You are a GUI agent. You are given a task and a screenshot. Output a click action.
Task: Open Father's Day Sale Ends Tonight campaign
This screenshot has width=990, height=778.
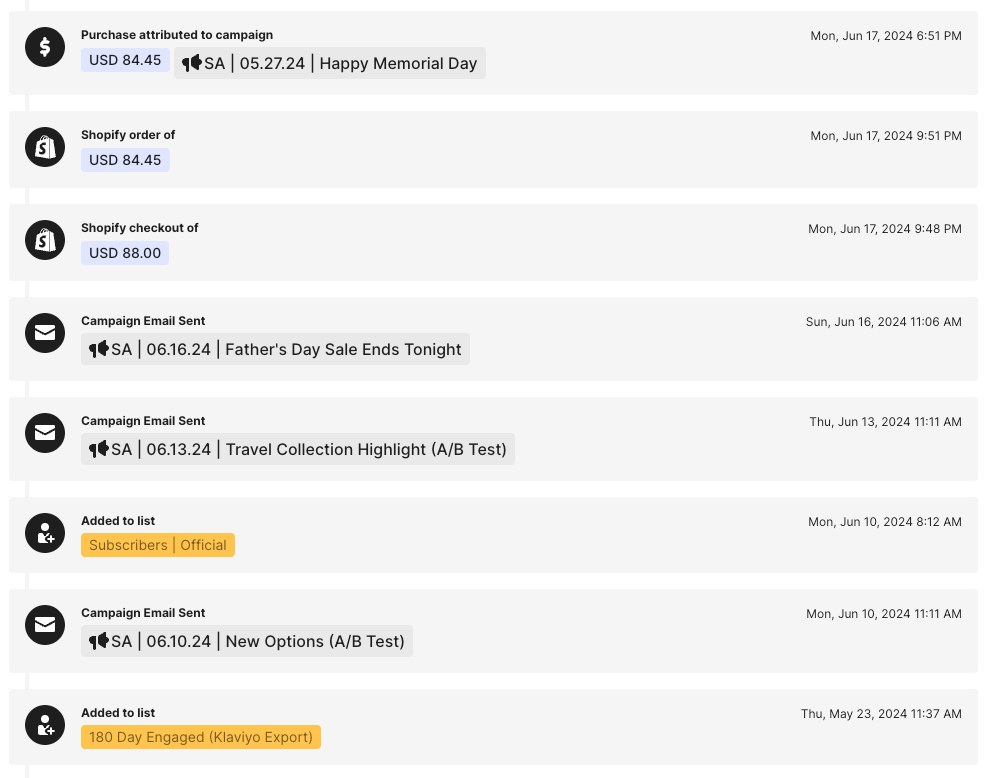(x=276, y=349)
